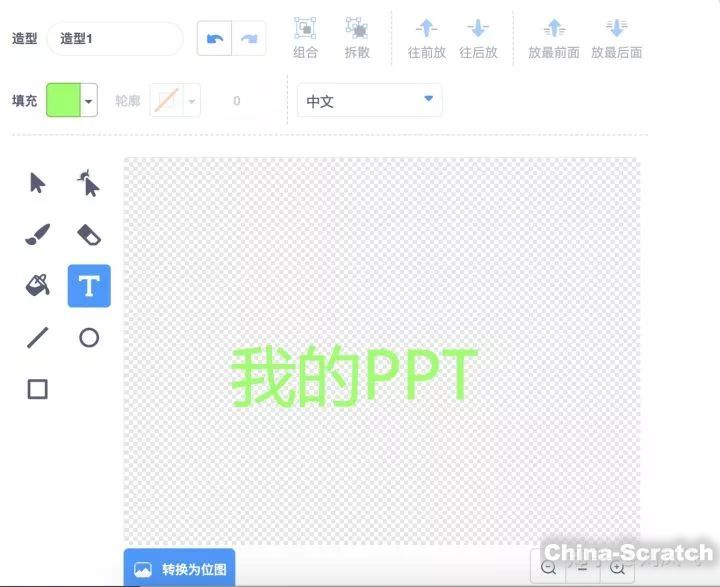
Task: Pick the Eraser tool
Action: pos(89,234)
